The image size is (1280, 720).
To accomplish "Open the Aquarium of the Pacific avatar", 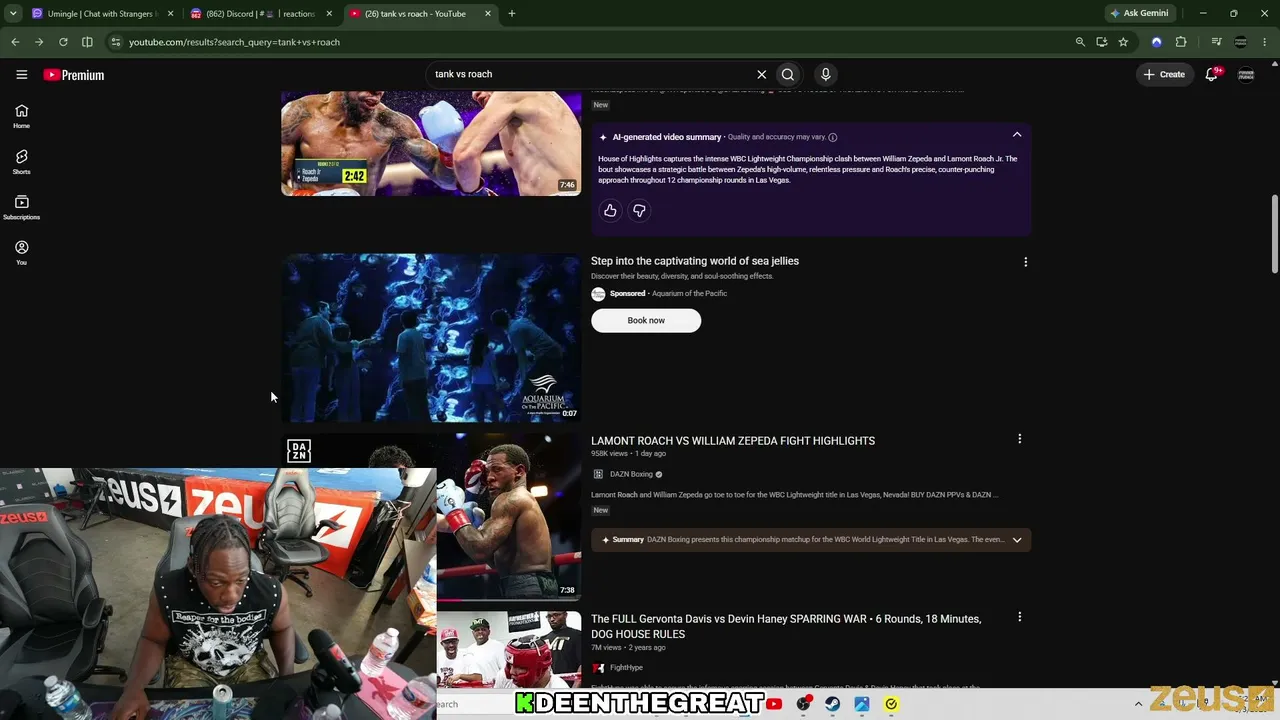I will (598, 294).
